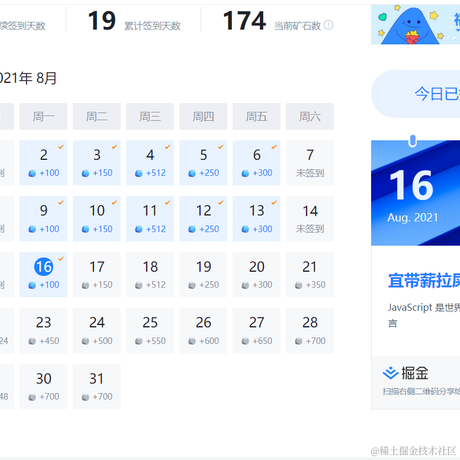The width and height of the screenshot is (460, 460).
Task: Click the 周一 weekday header
Action: coord(43,116)
